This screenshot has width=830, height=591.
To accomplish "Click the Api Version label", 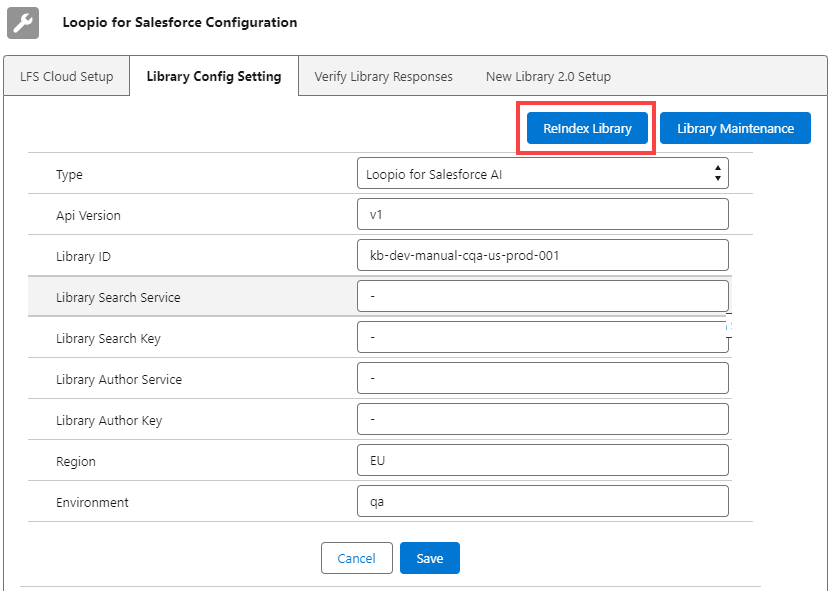I will coord(88,216).
